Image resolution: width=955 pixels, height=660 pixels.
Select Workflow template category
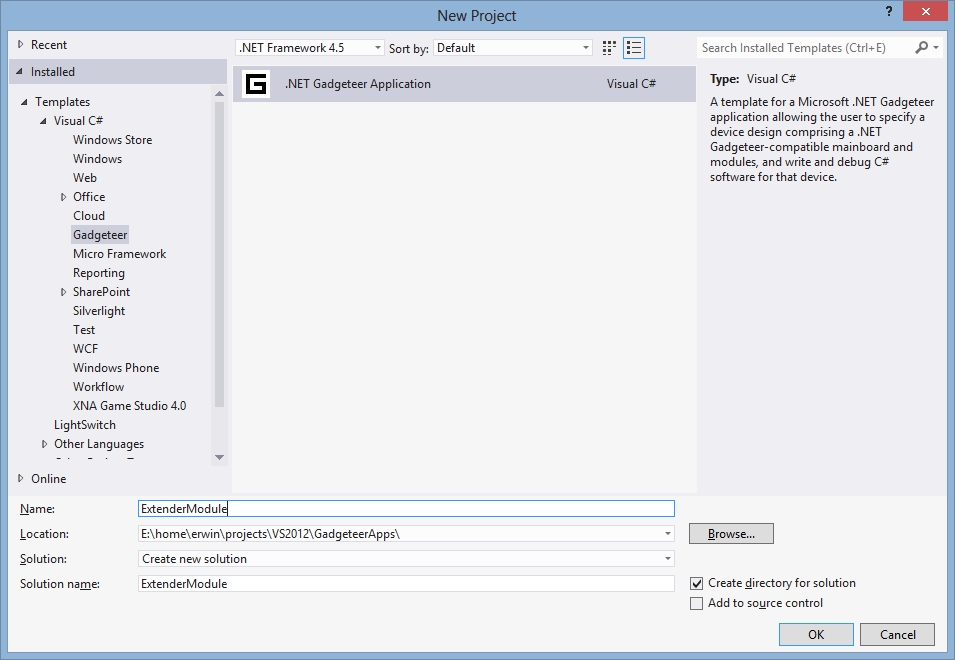(98, 387)
